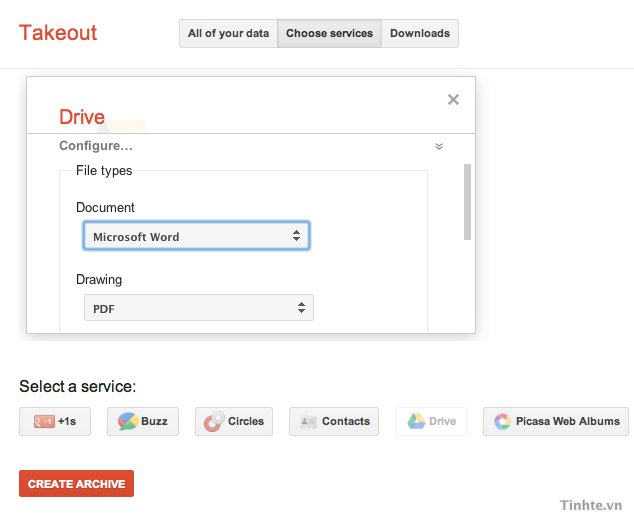Open the Downloads tab

[x=420, y=33]
